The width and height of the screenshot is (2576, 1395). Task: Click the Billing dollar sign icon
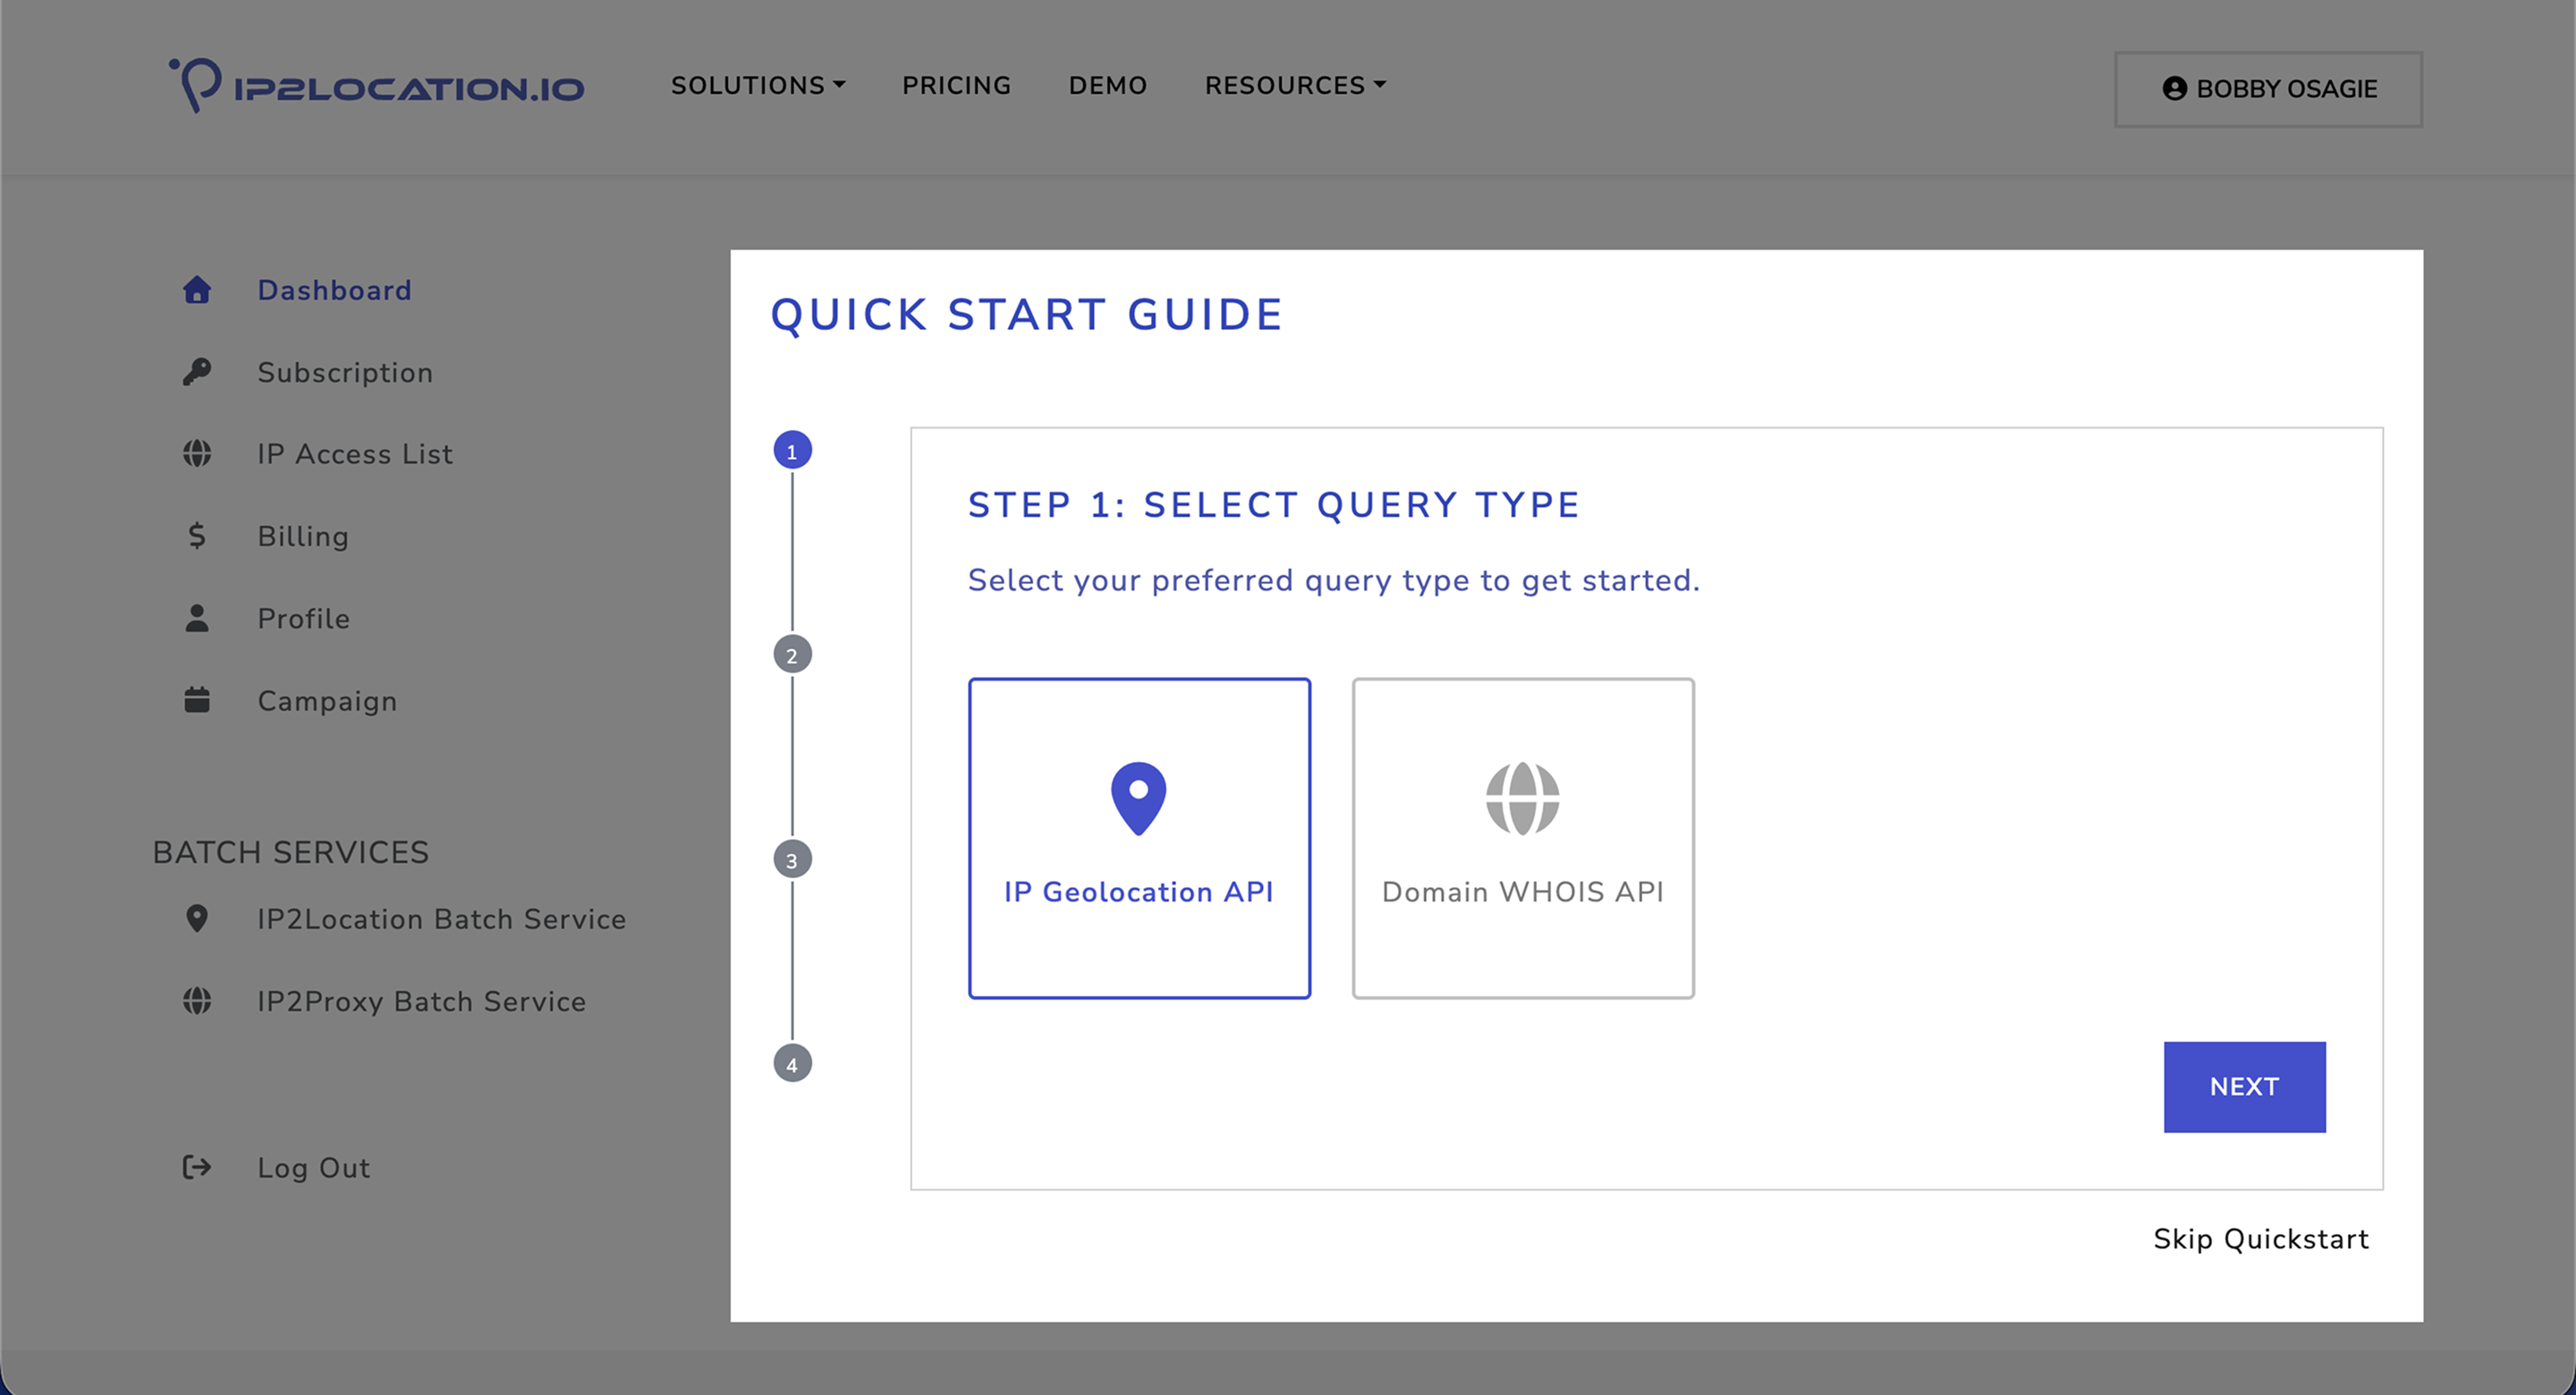tap(197, 536)
